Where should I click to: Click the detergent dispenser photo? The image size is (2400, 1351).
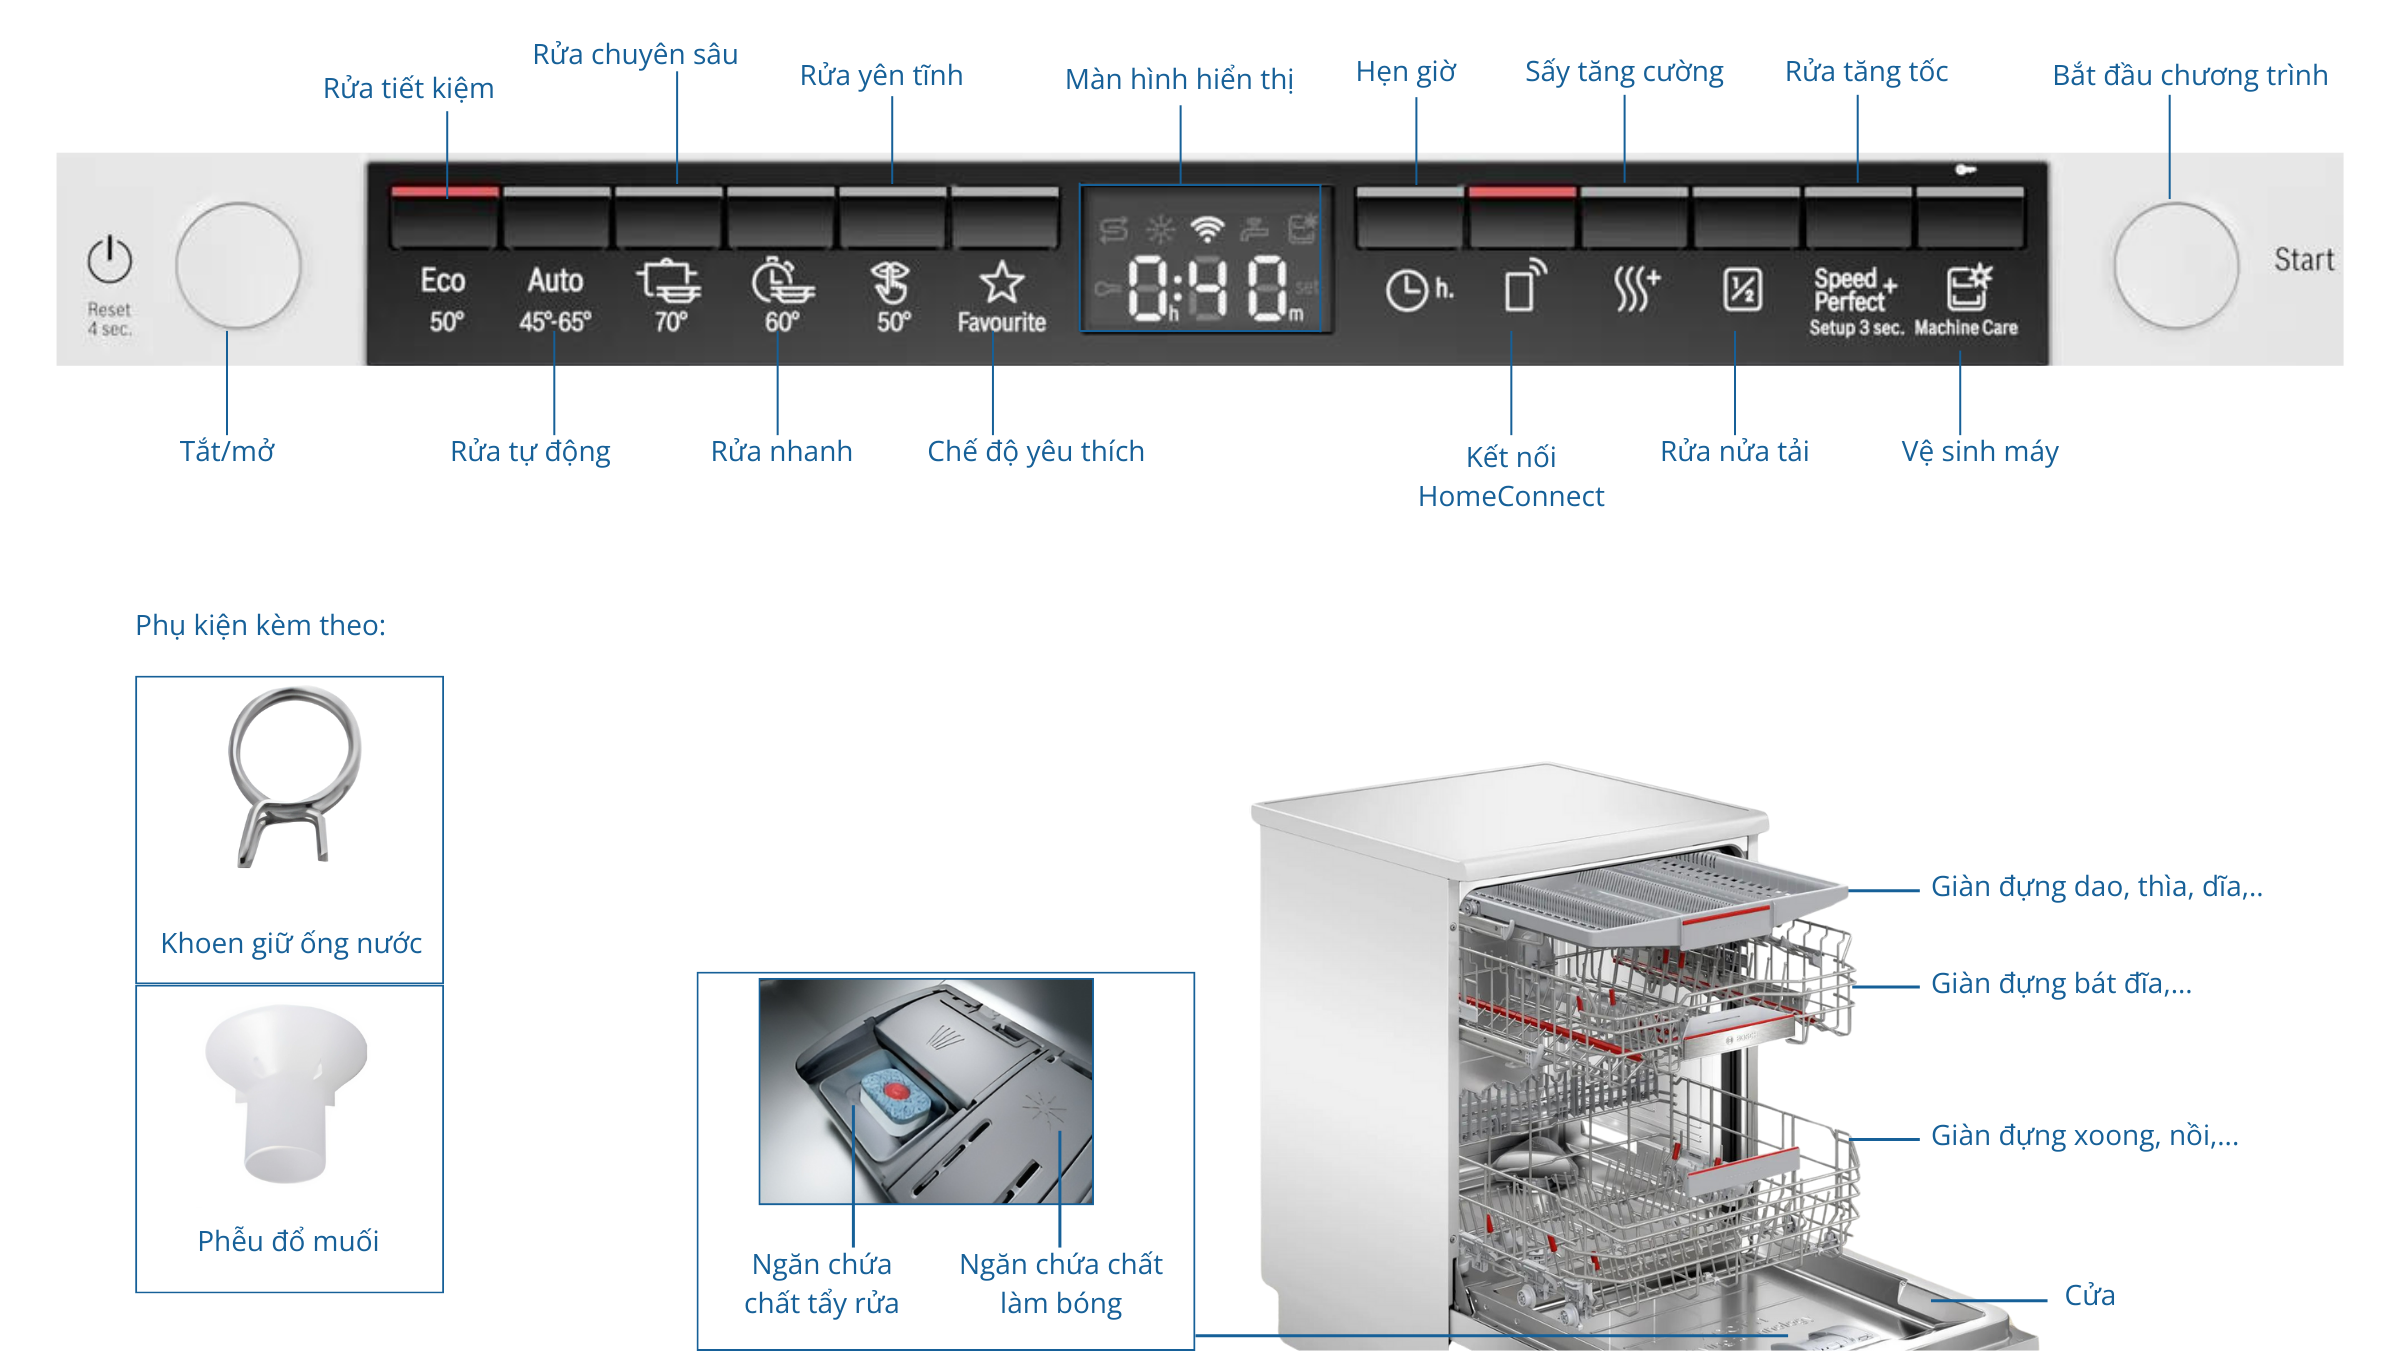[x=926, y=1091]
